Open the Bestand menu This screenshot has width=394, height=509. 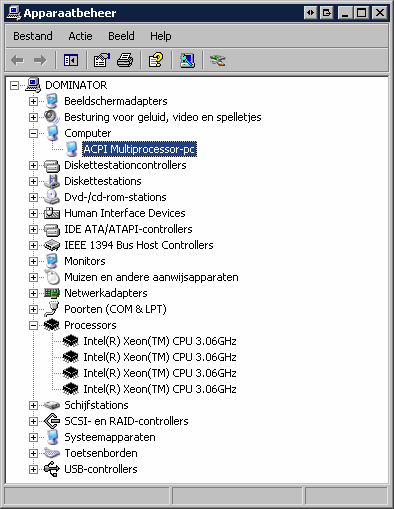(x=33, y=36)
